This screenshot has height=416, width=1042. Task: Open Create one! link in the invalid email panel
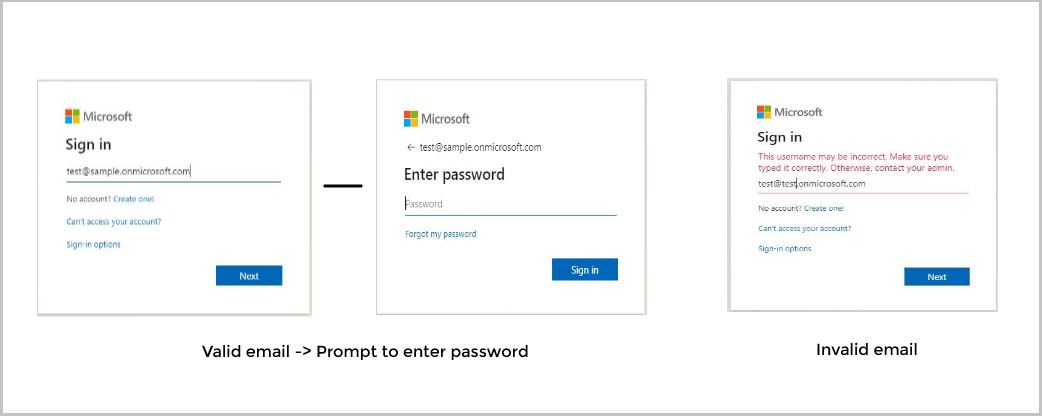[x=824, y=208]
